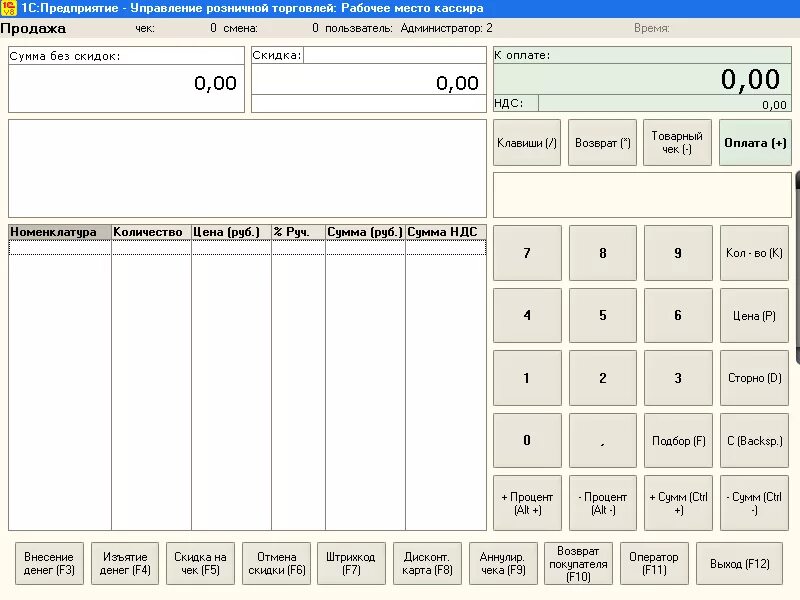800x600 pixels.
Task: Tap digit 8 on the keypad
Action: pos(603,253)
